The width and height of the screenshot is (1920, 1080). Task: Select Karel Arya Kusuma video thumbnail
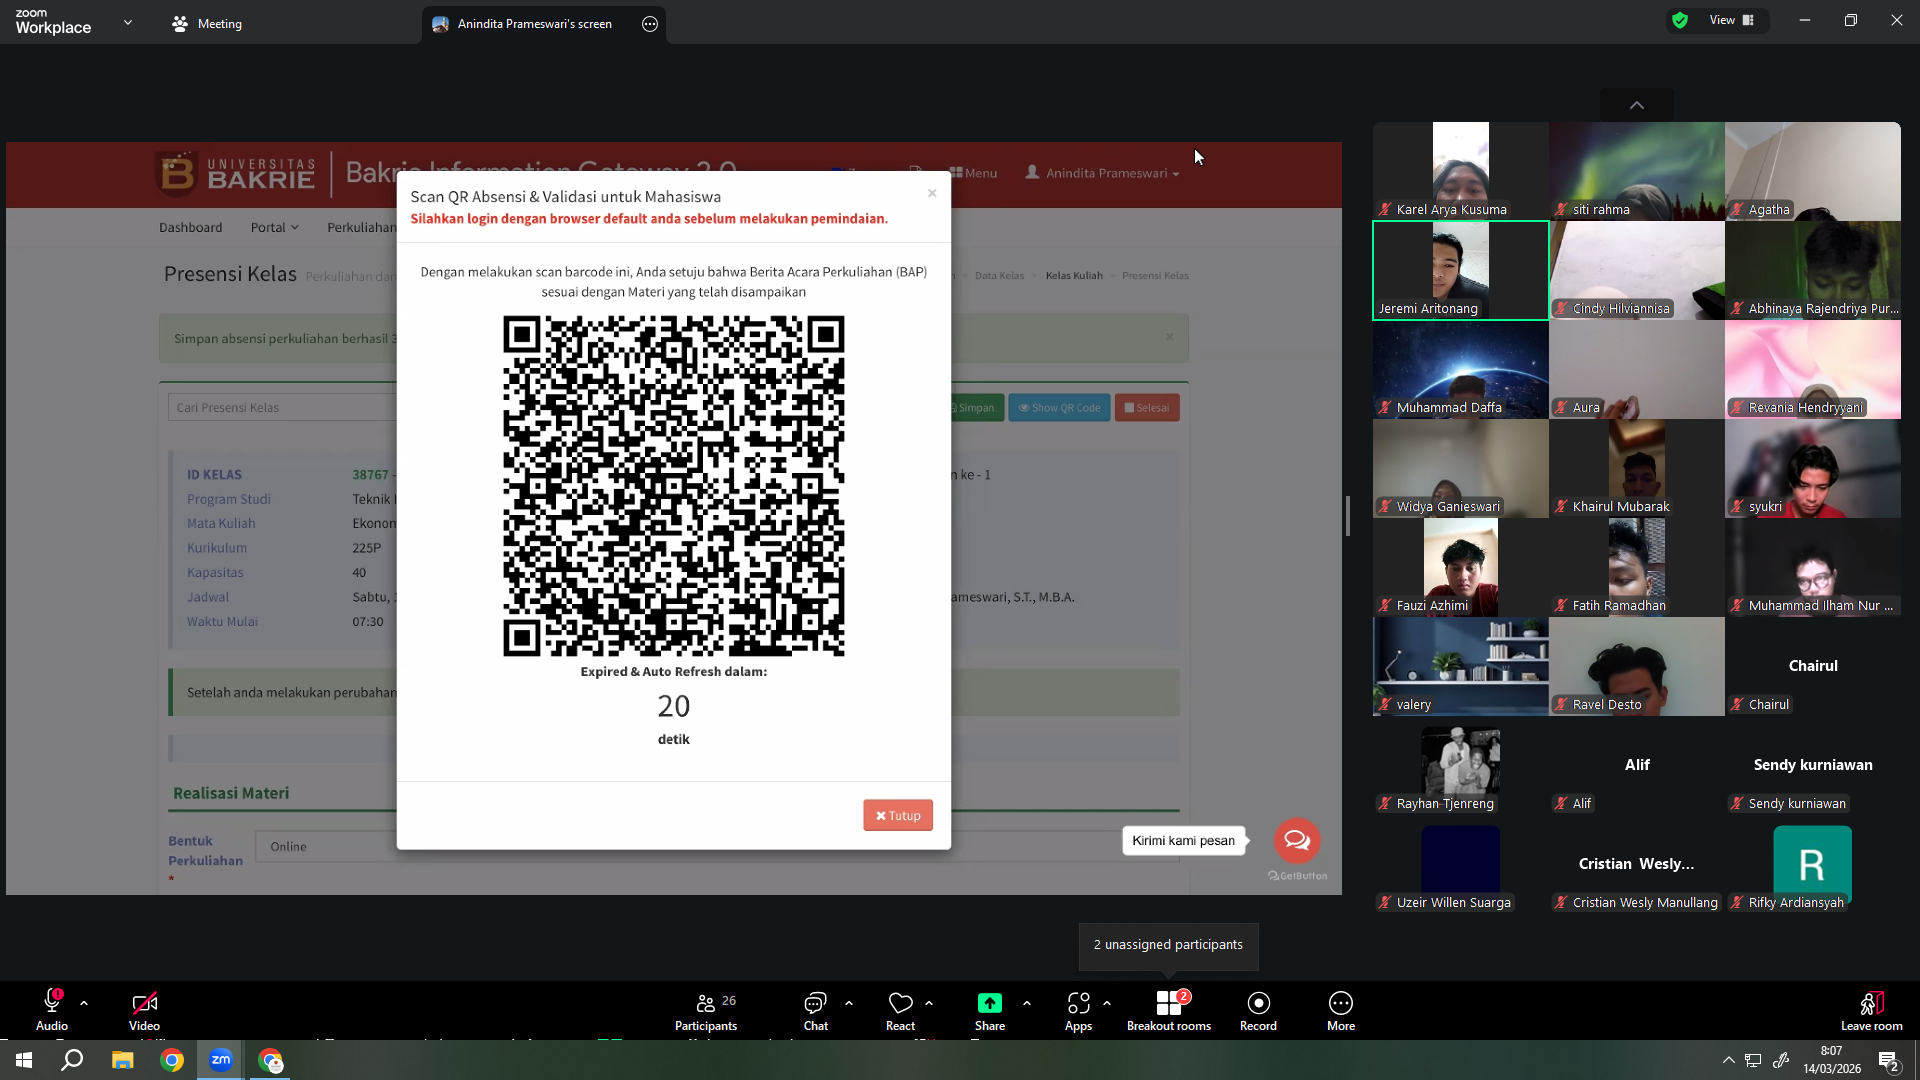(1461, 171)
